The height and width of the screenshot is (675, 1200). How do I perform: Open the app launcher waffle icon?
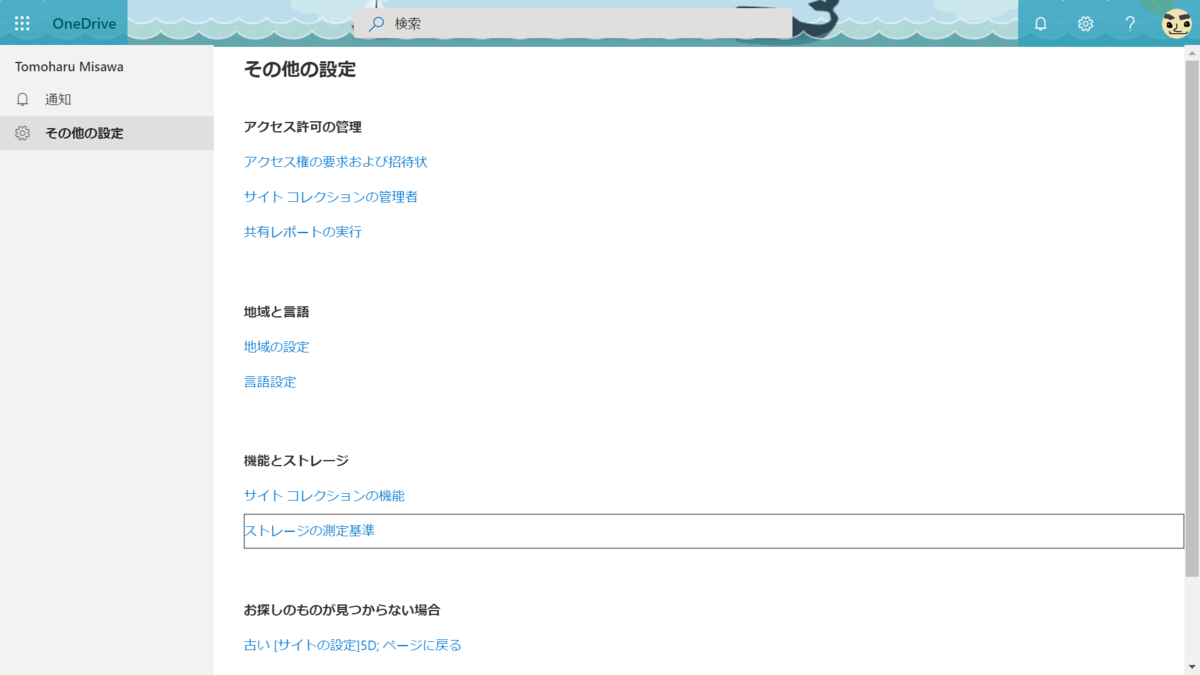click(22, 23)
